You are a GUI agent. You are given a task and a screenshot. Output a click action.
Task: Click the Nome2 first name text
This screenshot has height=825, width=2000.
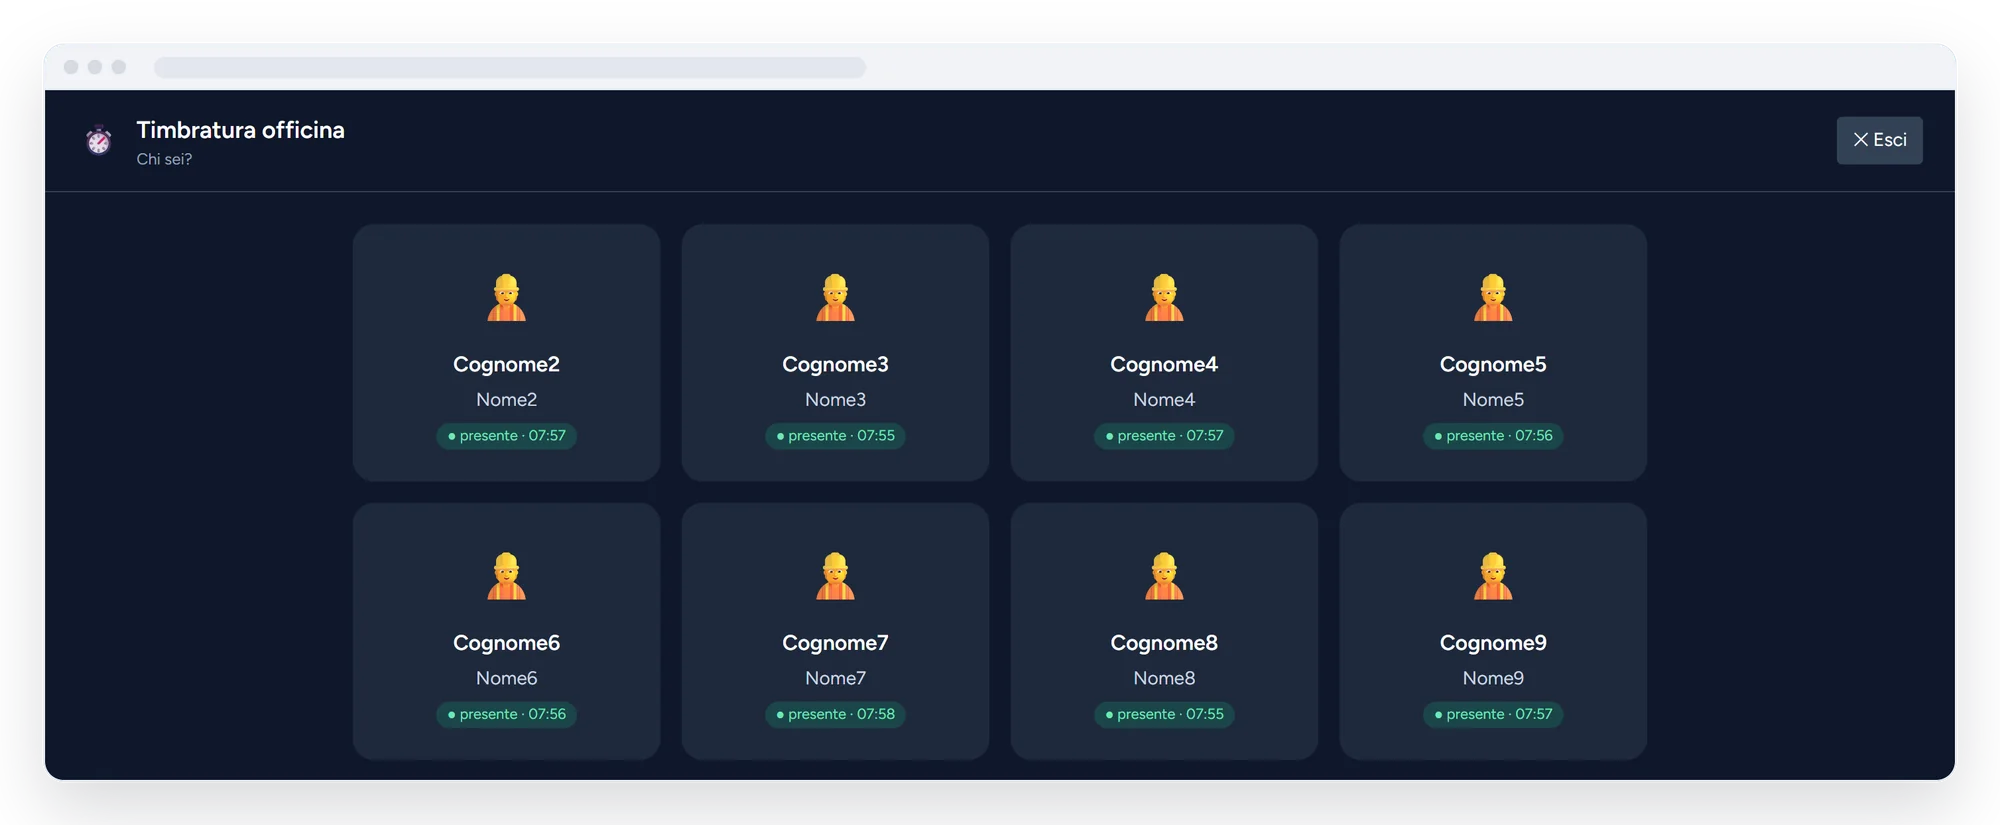pyautogui.click(x=506, y=400)
